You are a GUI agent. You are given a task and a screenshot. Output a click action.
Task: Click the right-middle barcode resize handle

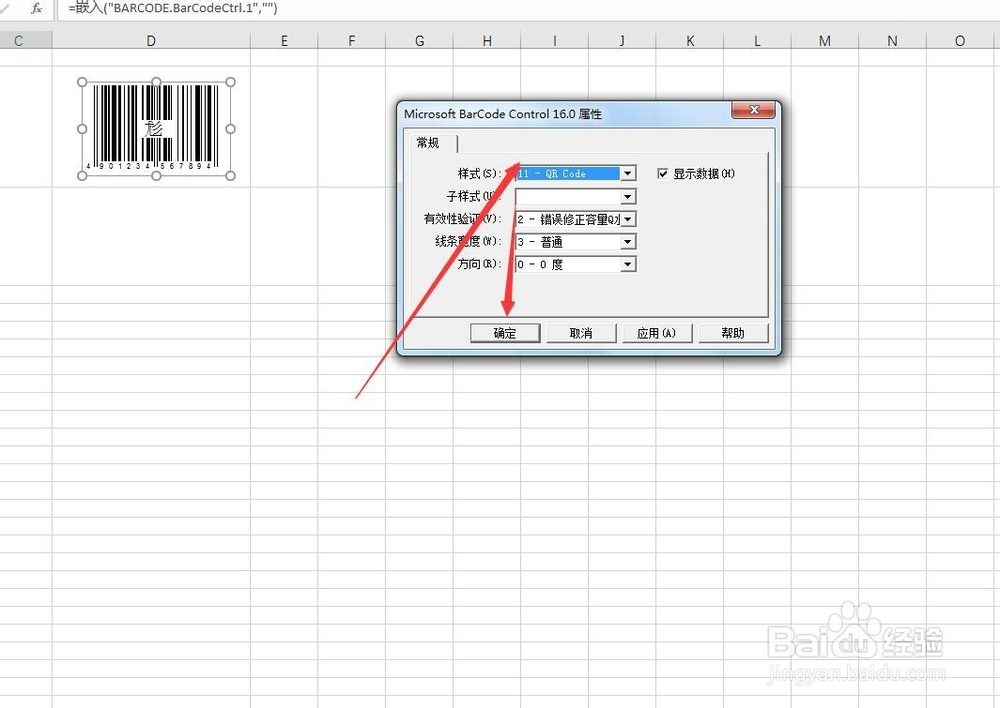231,129
